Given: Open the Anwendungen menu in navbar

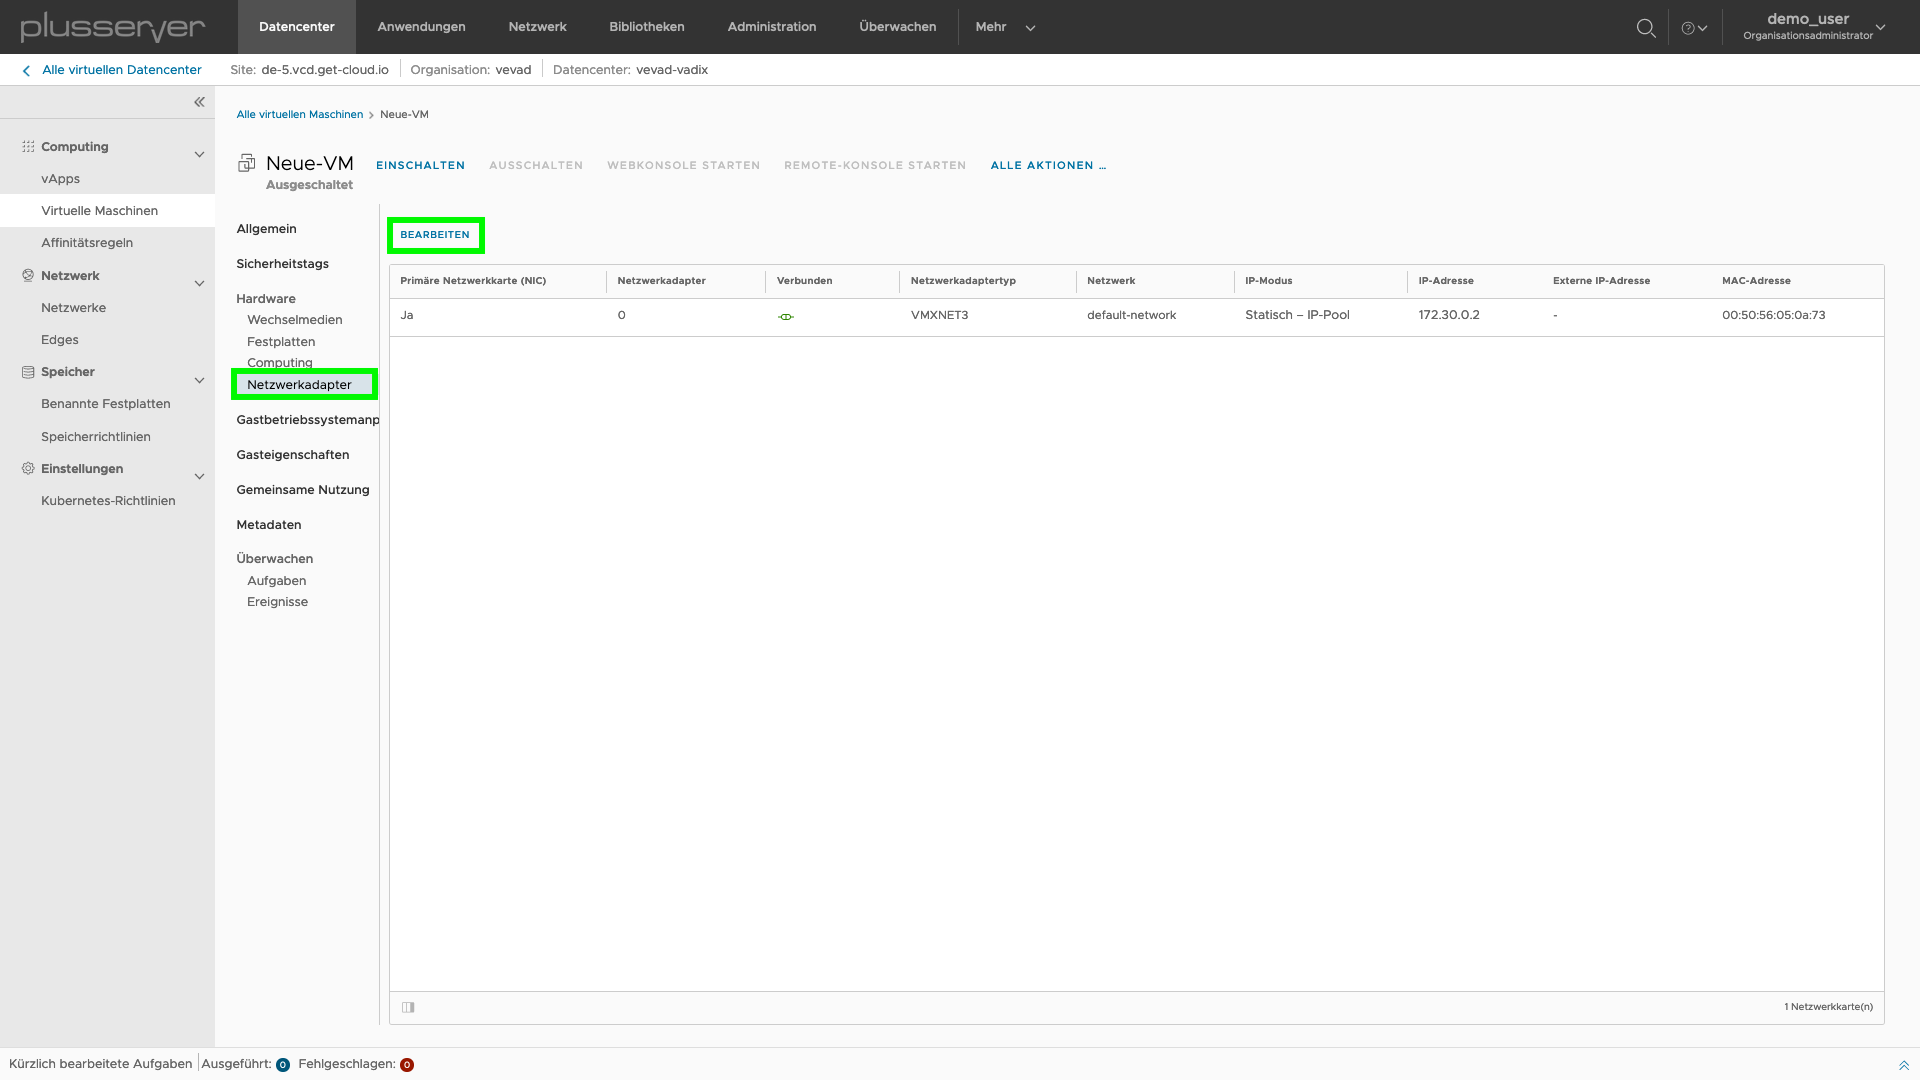Looking at the screenshot, I should [x=421, y=26].
